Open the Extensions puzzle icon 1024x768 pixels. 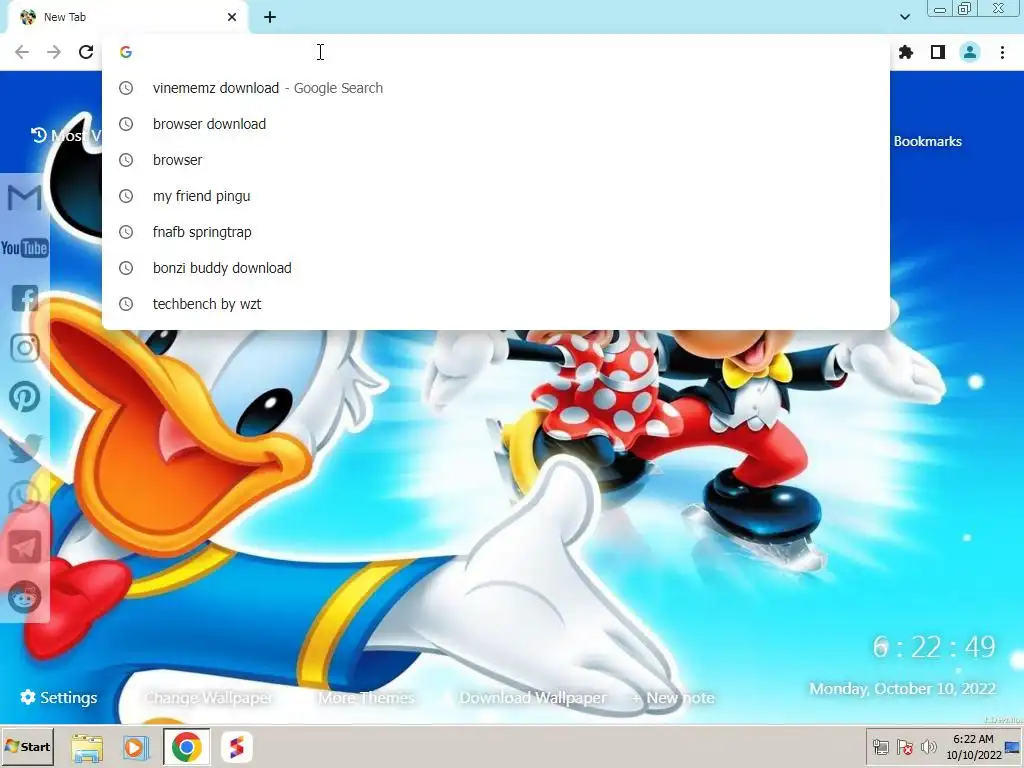906,52
